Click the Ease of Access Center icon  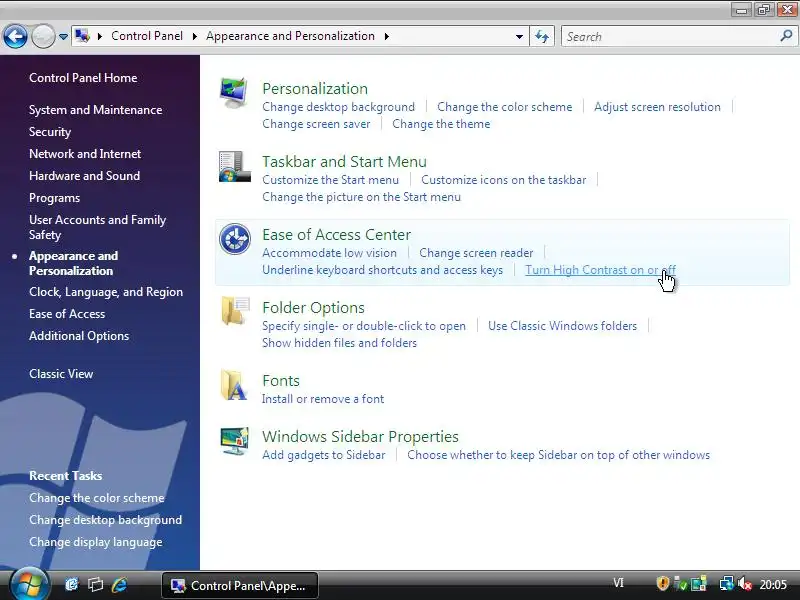click(235, 239)
